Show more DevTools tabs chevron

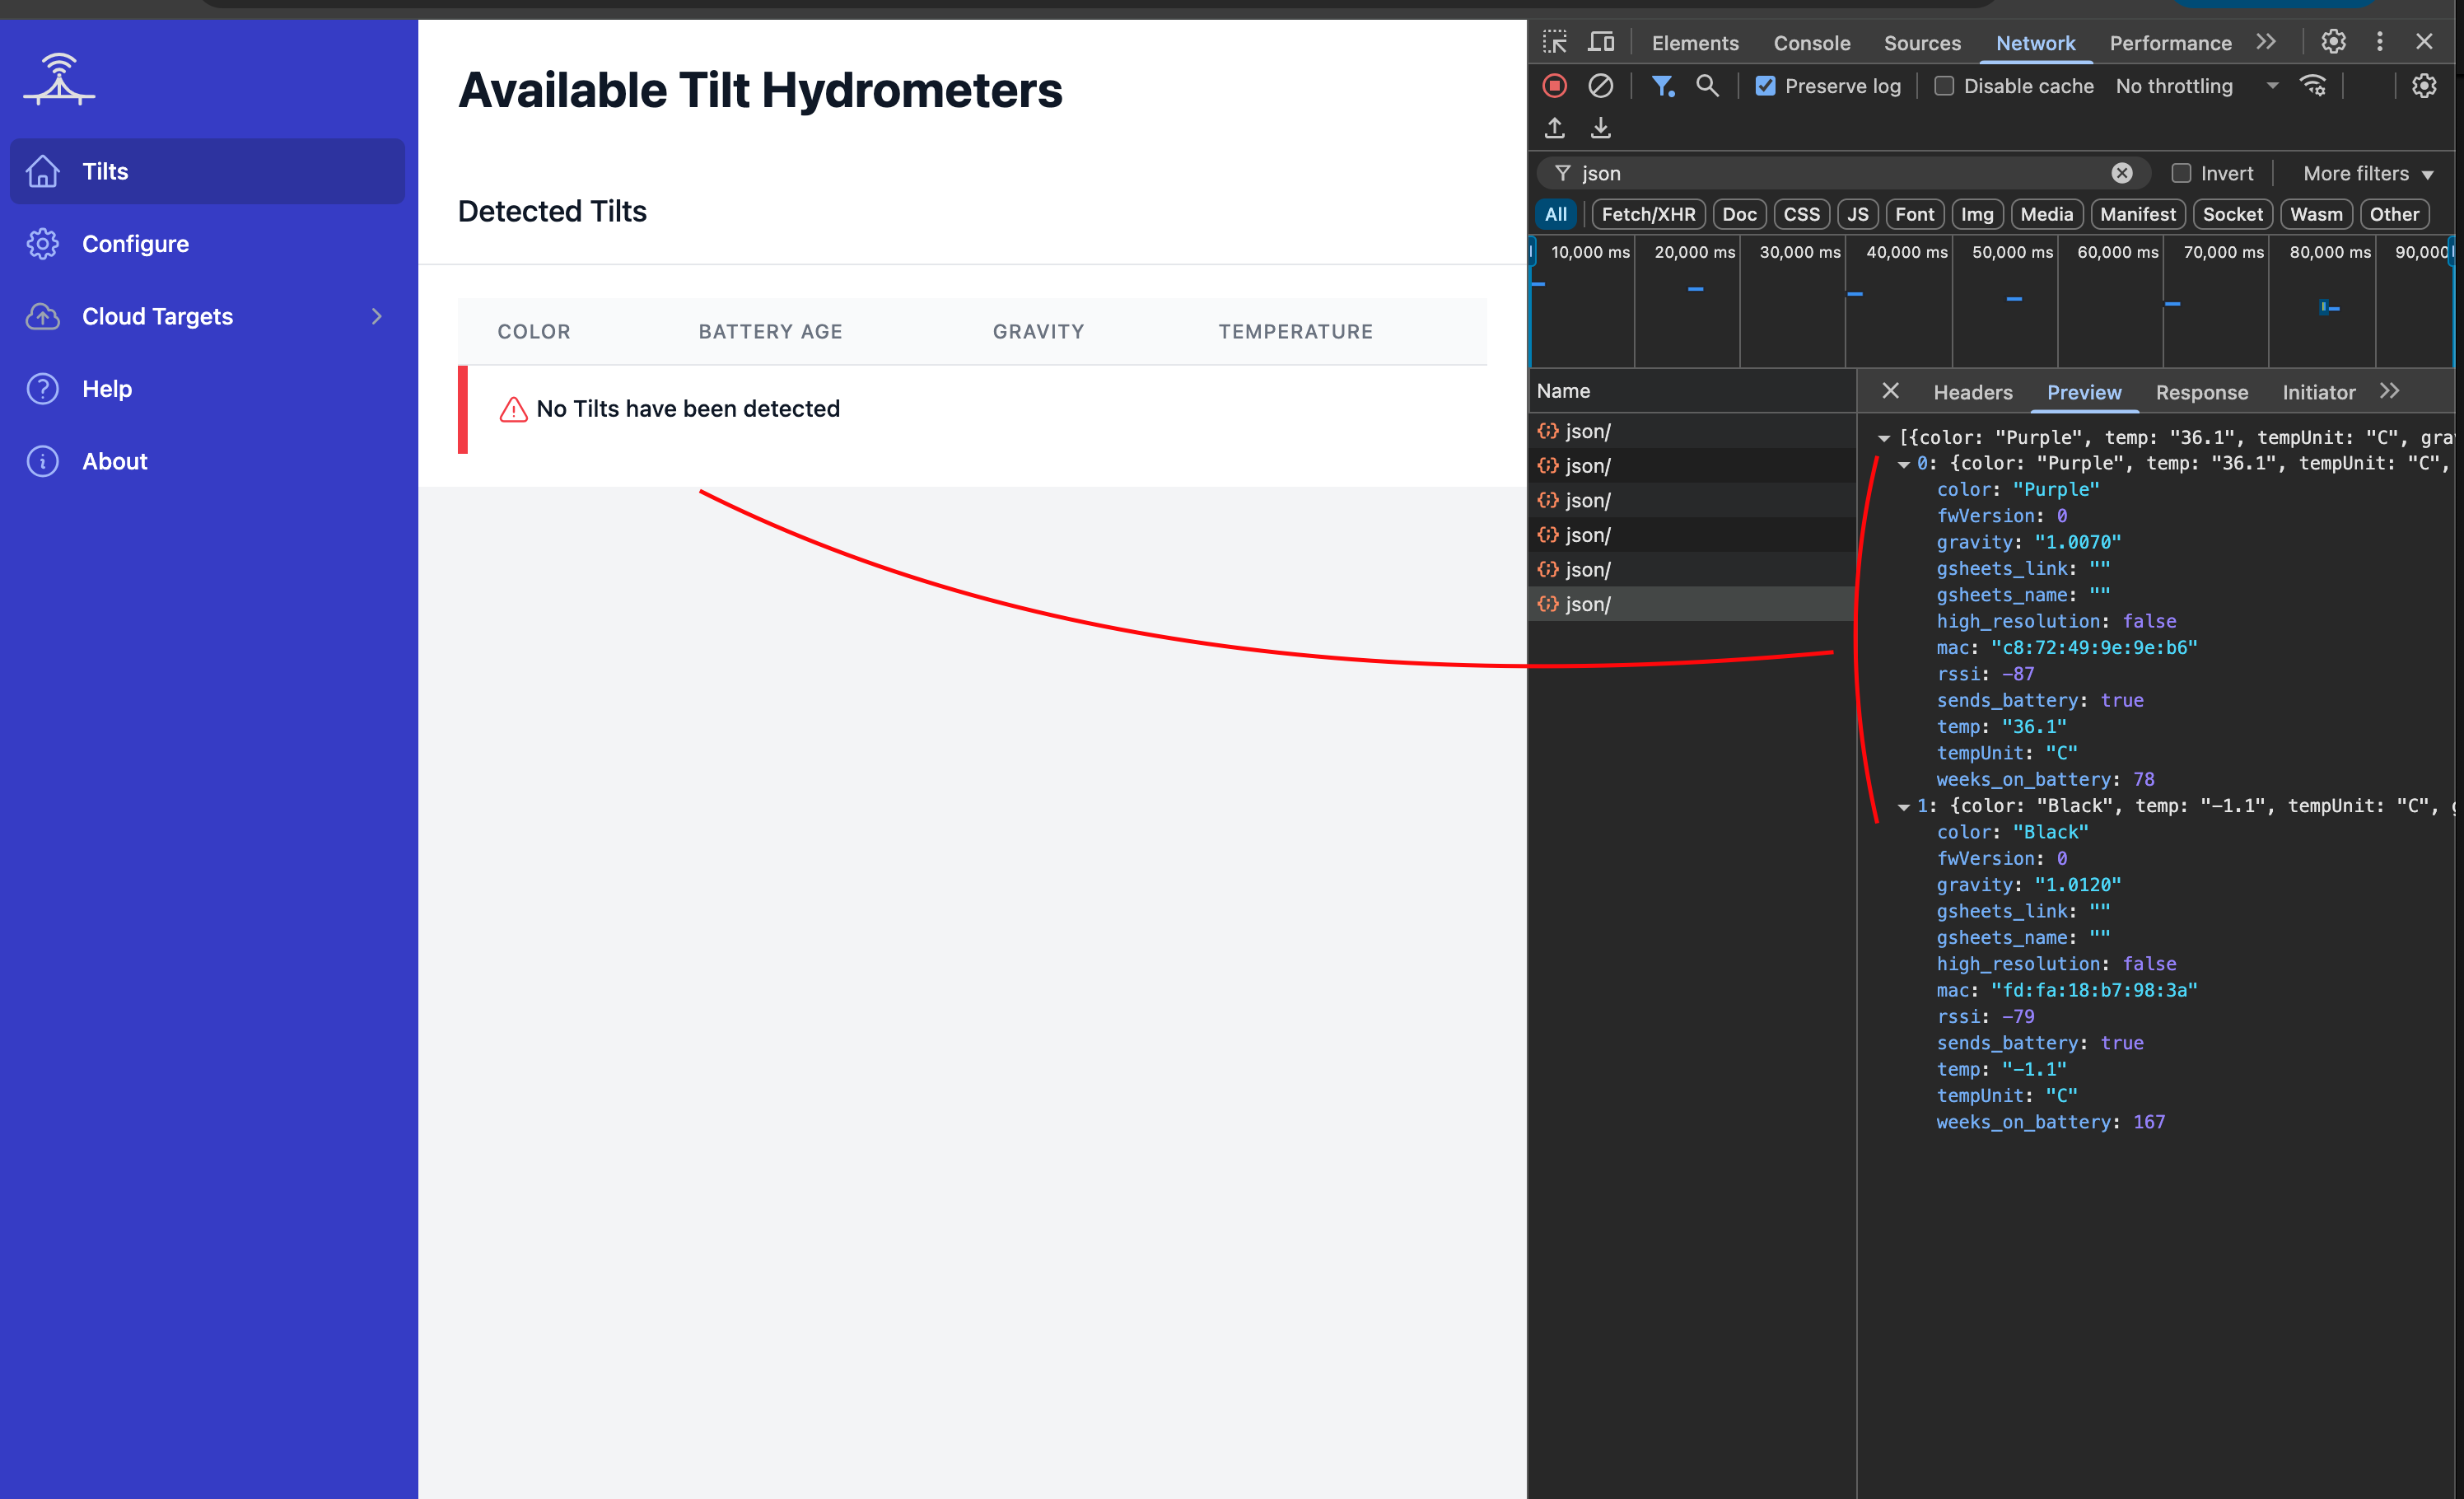pos(2266,42)
